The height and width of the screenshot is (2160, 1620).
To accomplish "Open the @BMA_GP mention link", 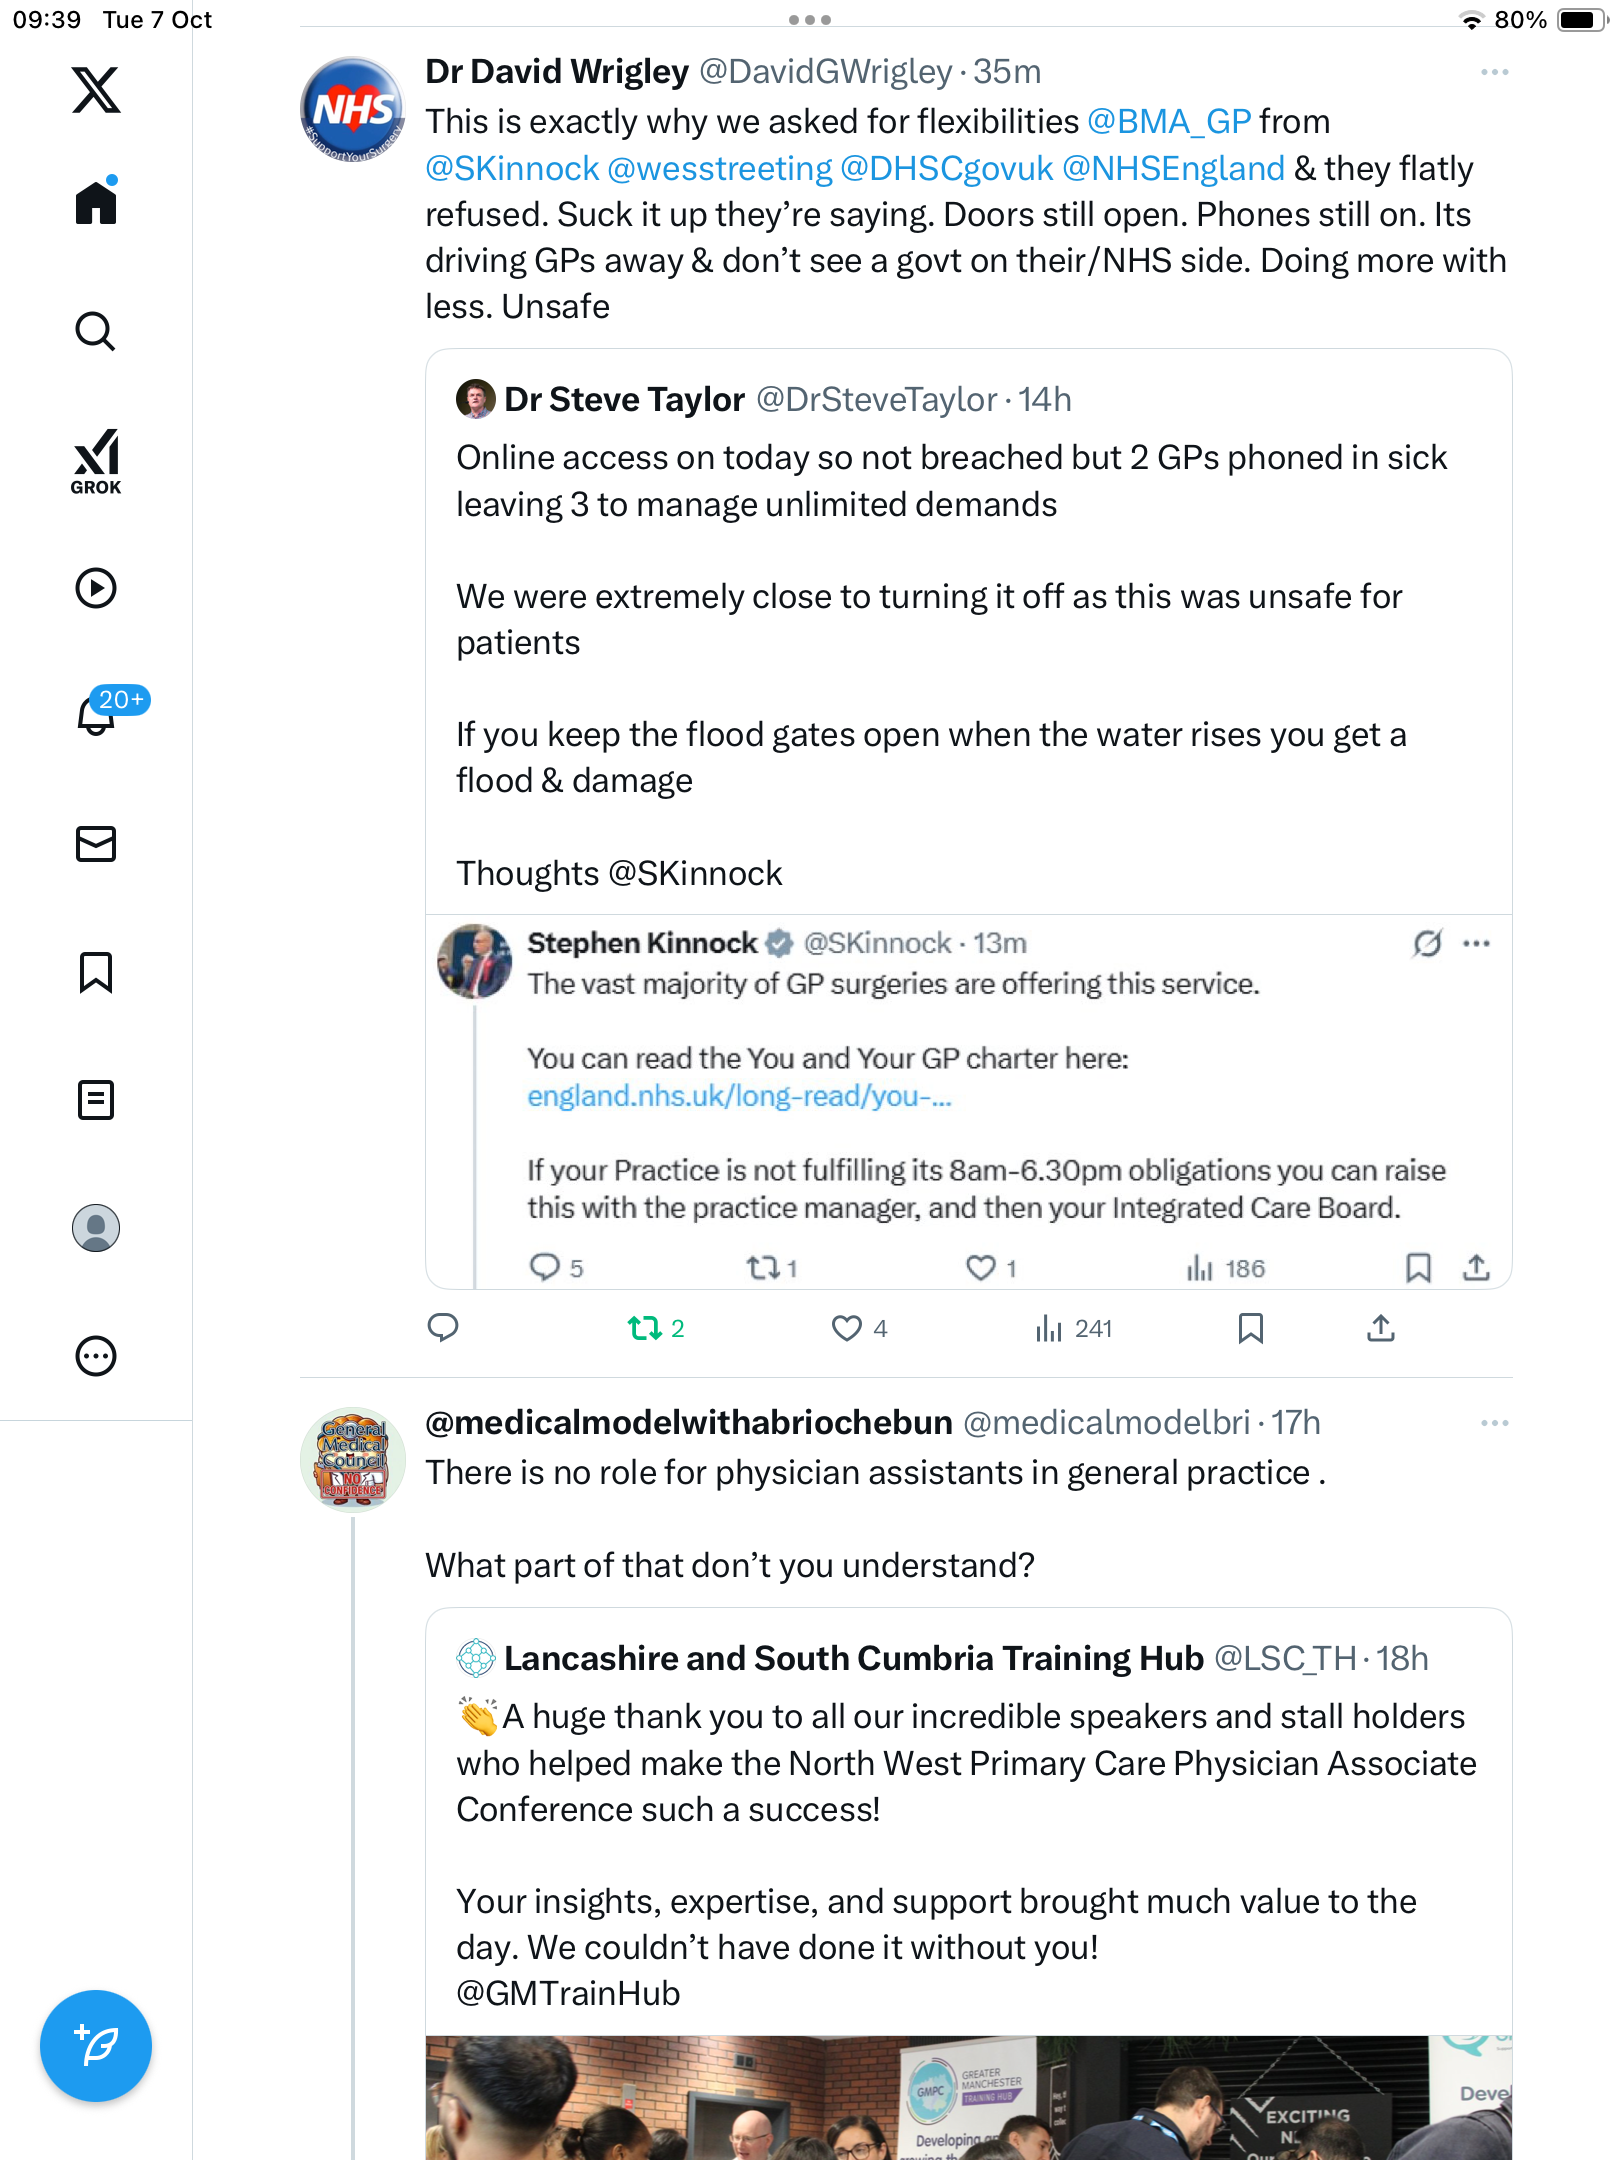I will tap(1168, 122).
